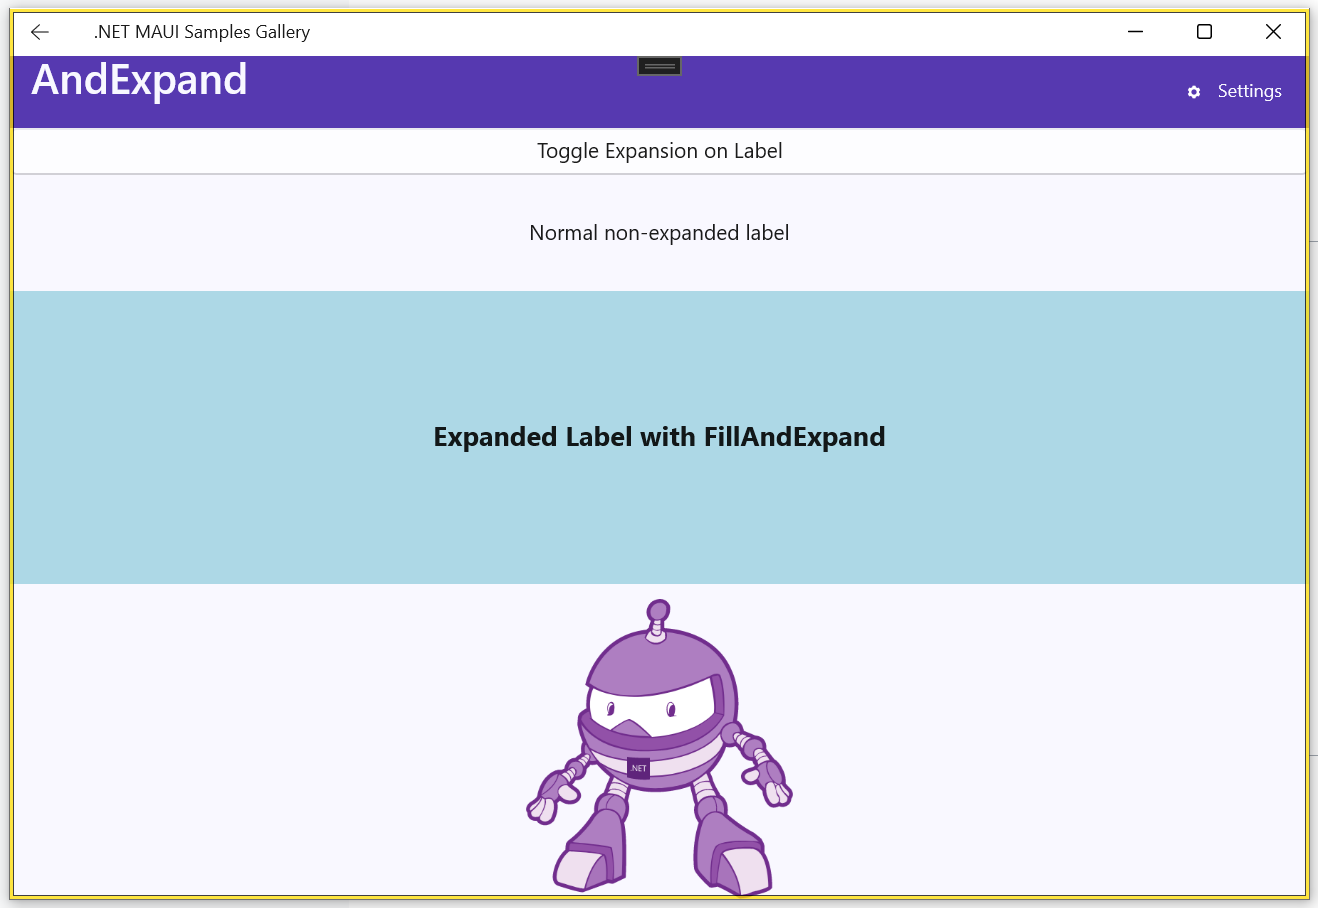Click the .NET badge on robot's chest
The height and width of the screenshot is (908, 1318).
(638, 768)
